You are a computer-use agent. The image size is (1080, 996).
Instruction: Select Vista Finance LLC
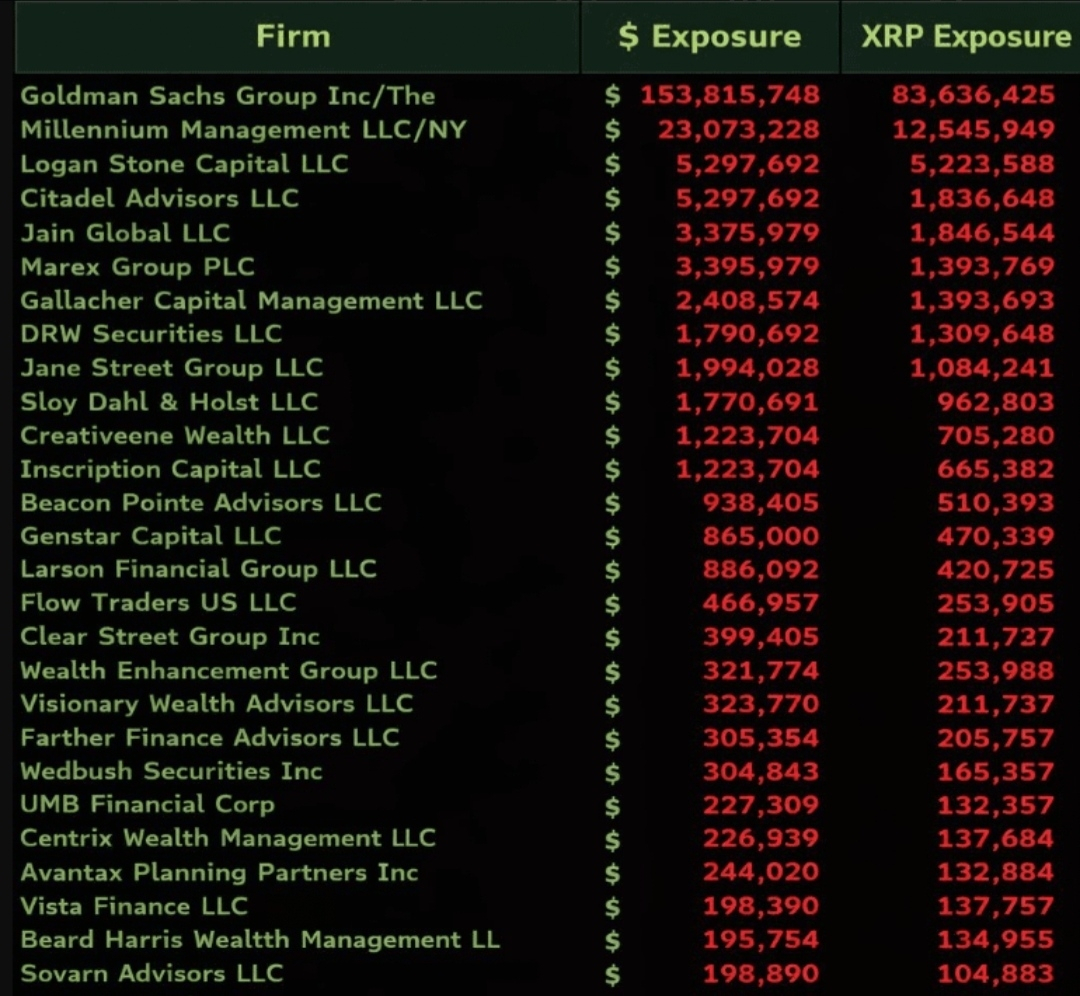coord(134,906)
